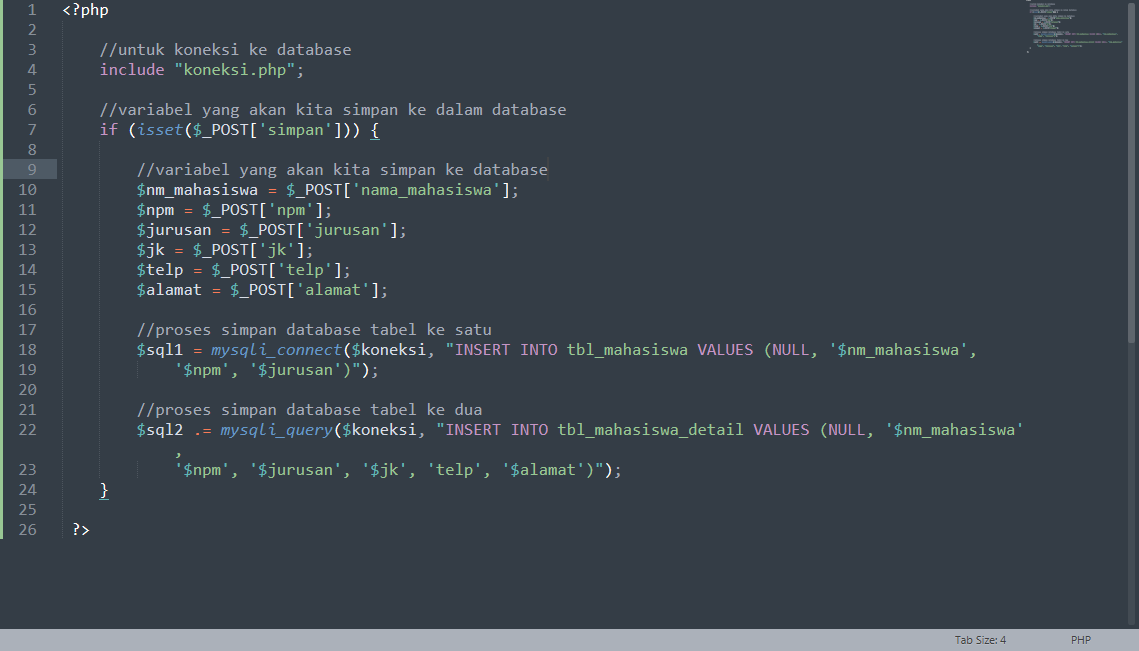Click line number 22 in the gutter
The width and height of the screenshot is (1139, 651).
pos(31,429)
